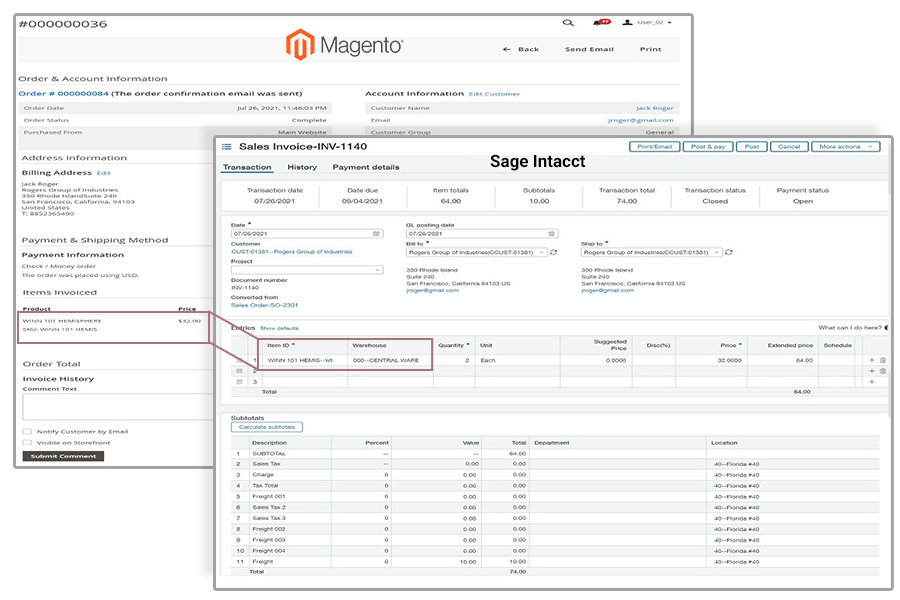Check the Visible on Storefront box

(x=27, y=442)
